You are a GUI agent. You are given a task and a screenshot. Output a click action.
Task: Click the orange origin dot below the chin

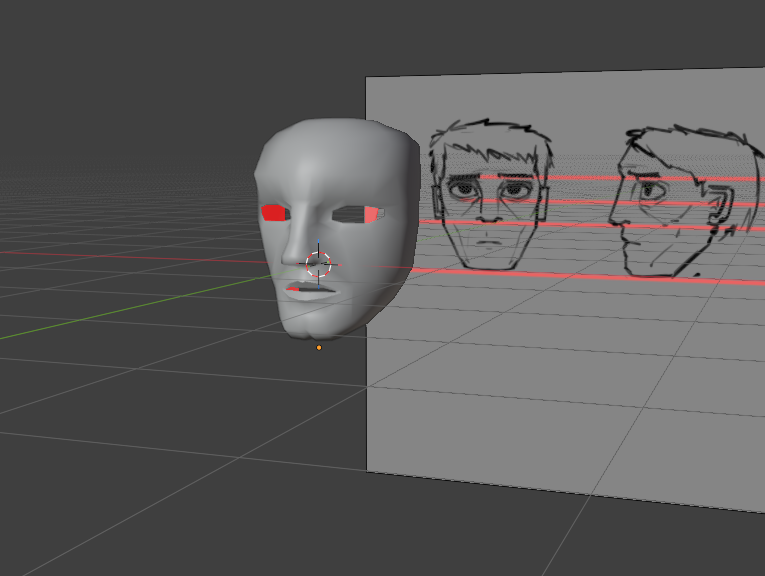319,348
